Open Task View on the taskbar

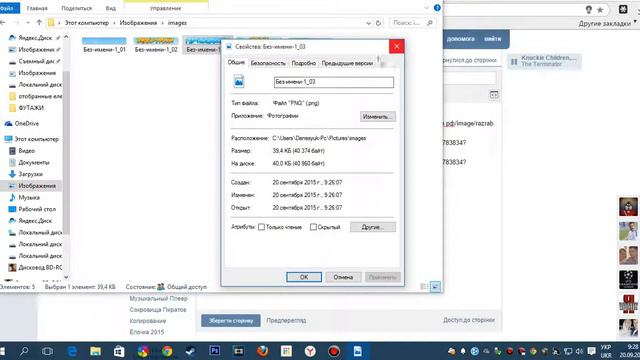pos(48,351)
